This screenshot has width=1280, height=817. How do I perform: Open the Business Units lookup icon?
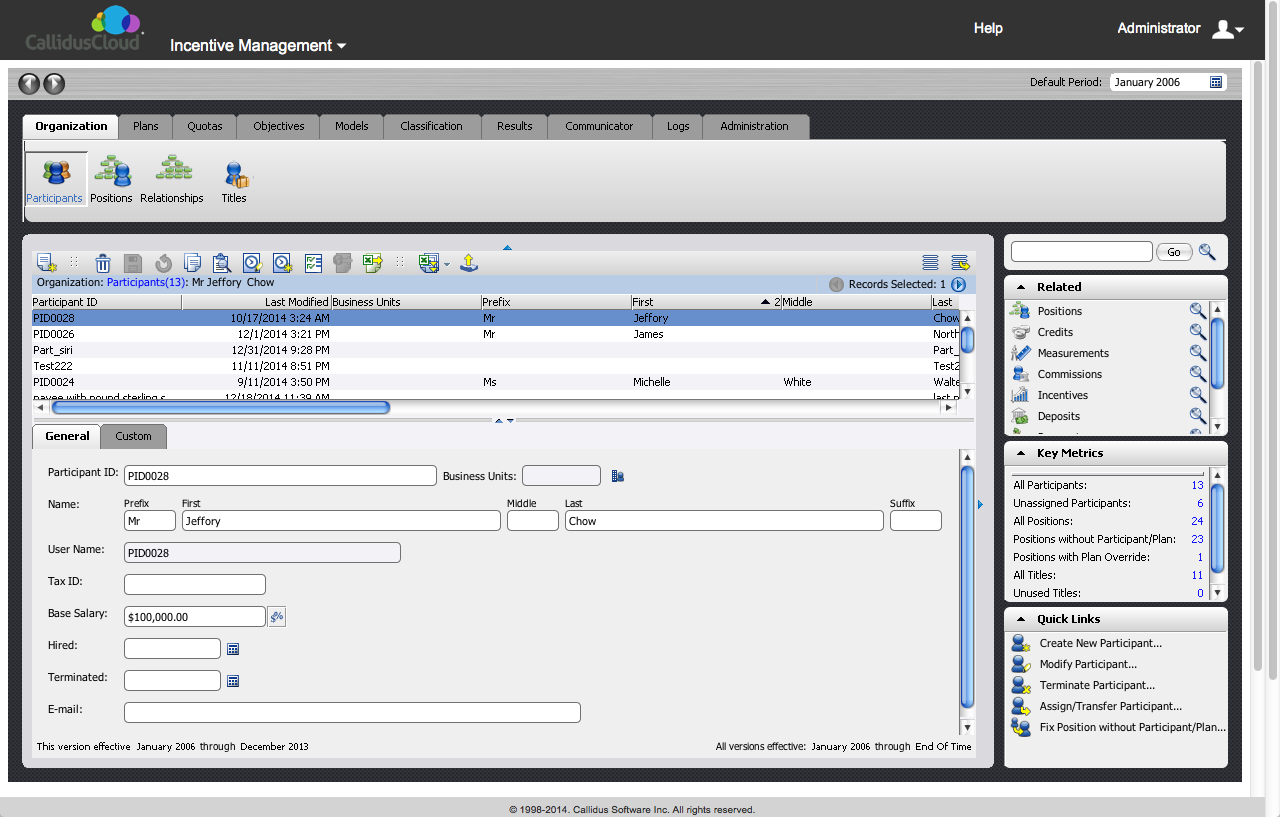tap(617, 475)
